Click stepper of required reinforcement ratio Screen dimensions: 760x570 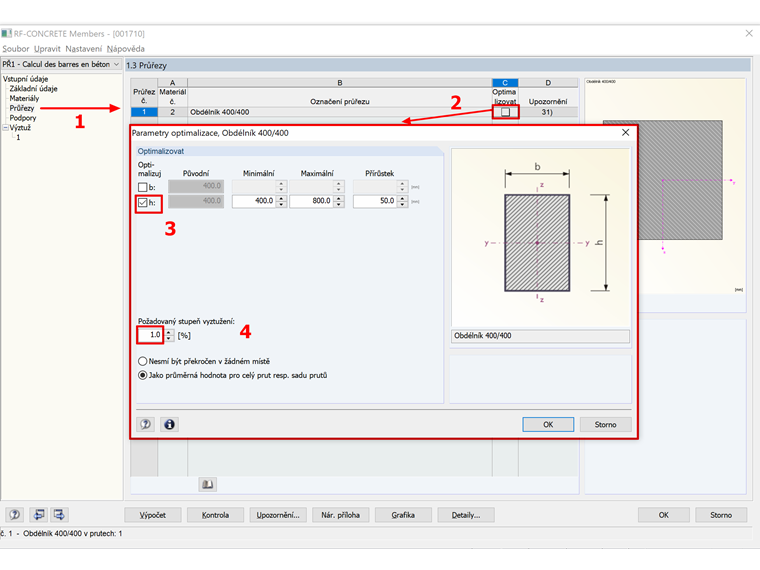169,335
